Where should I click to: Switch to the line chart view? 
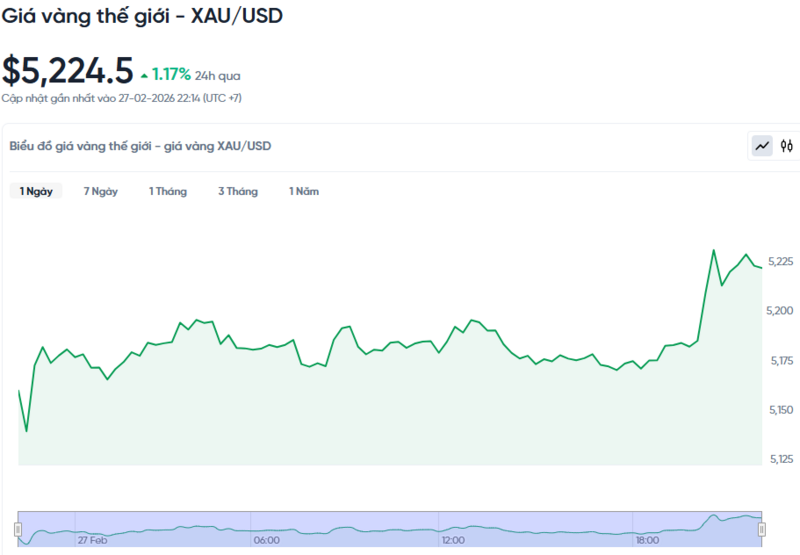tap(762, 146)
